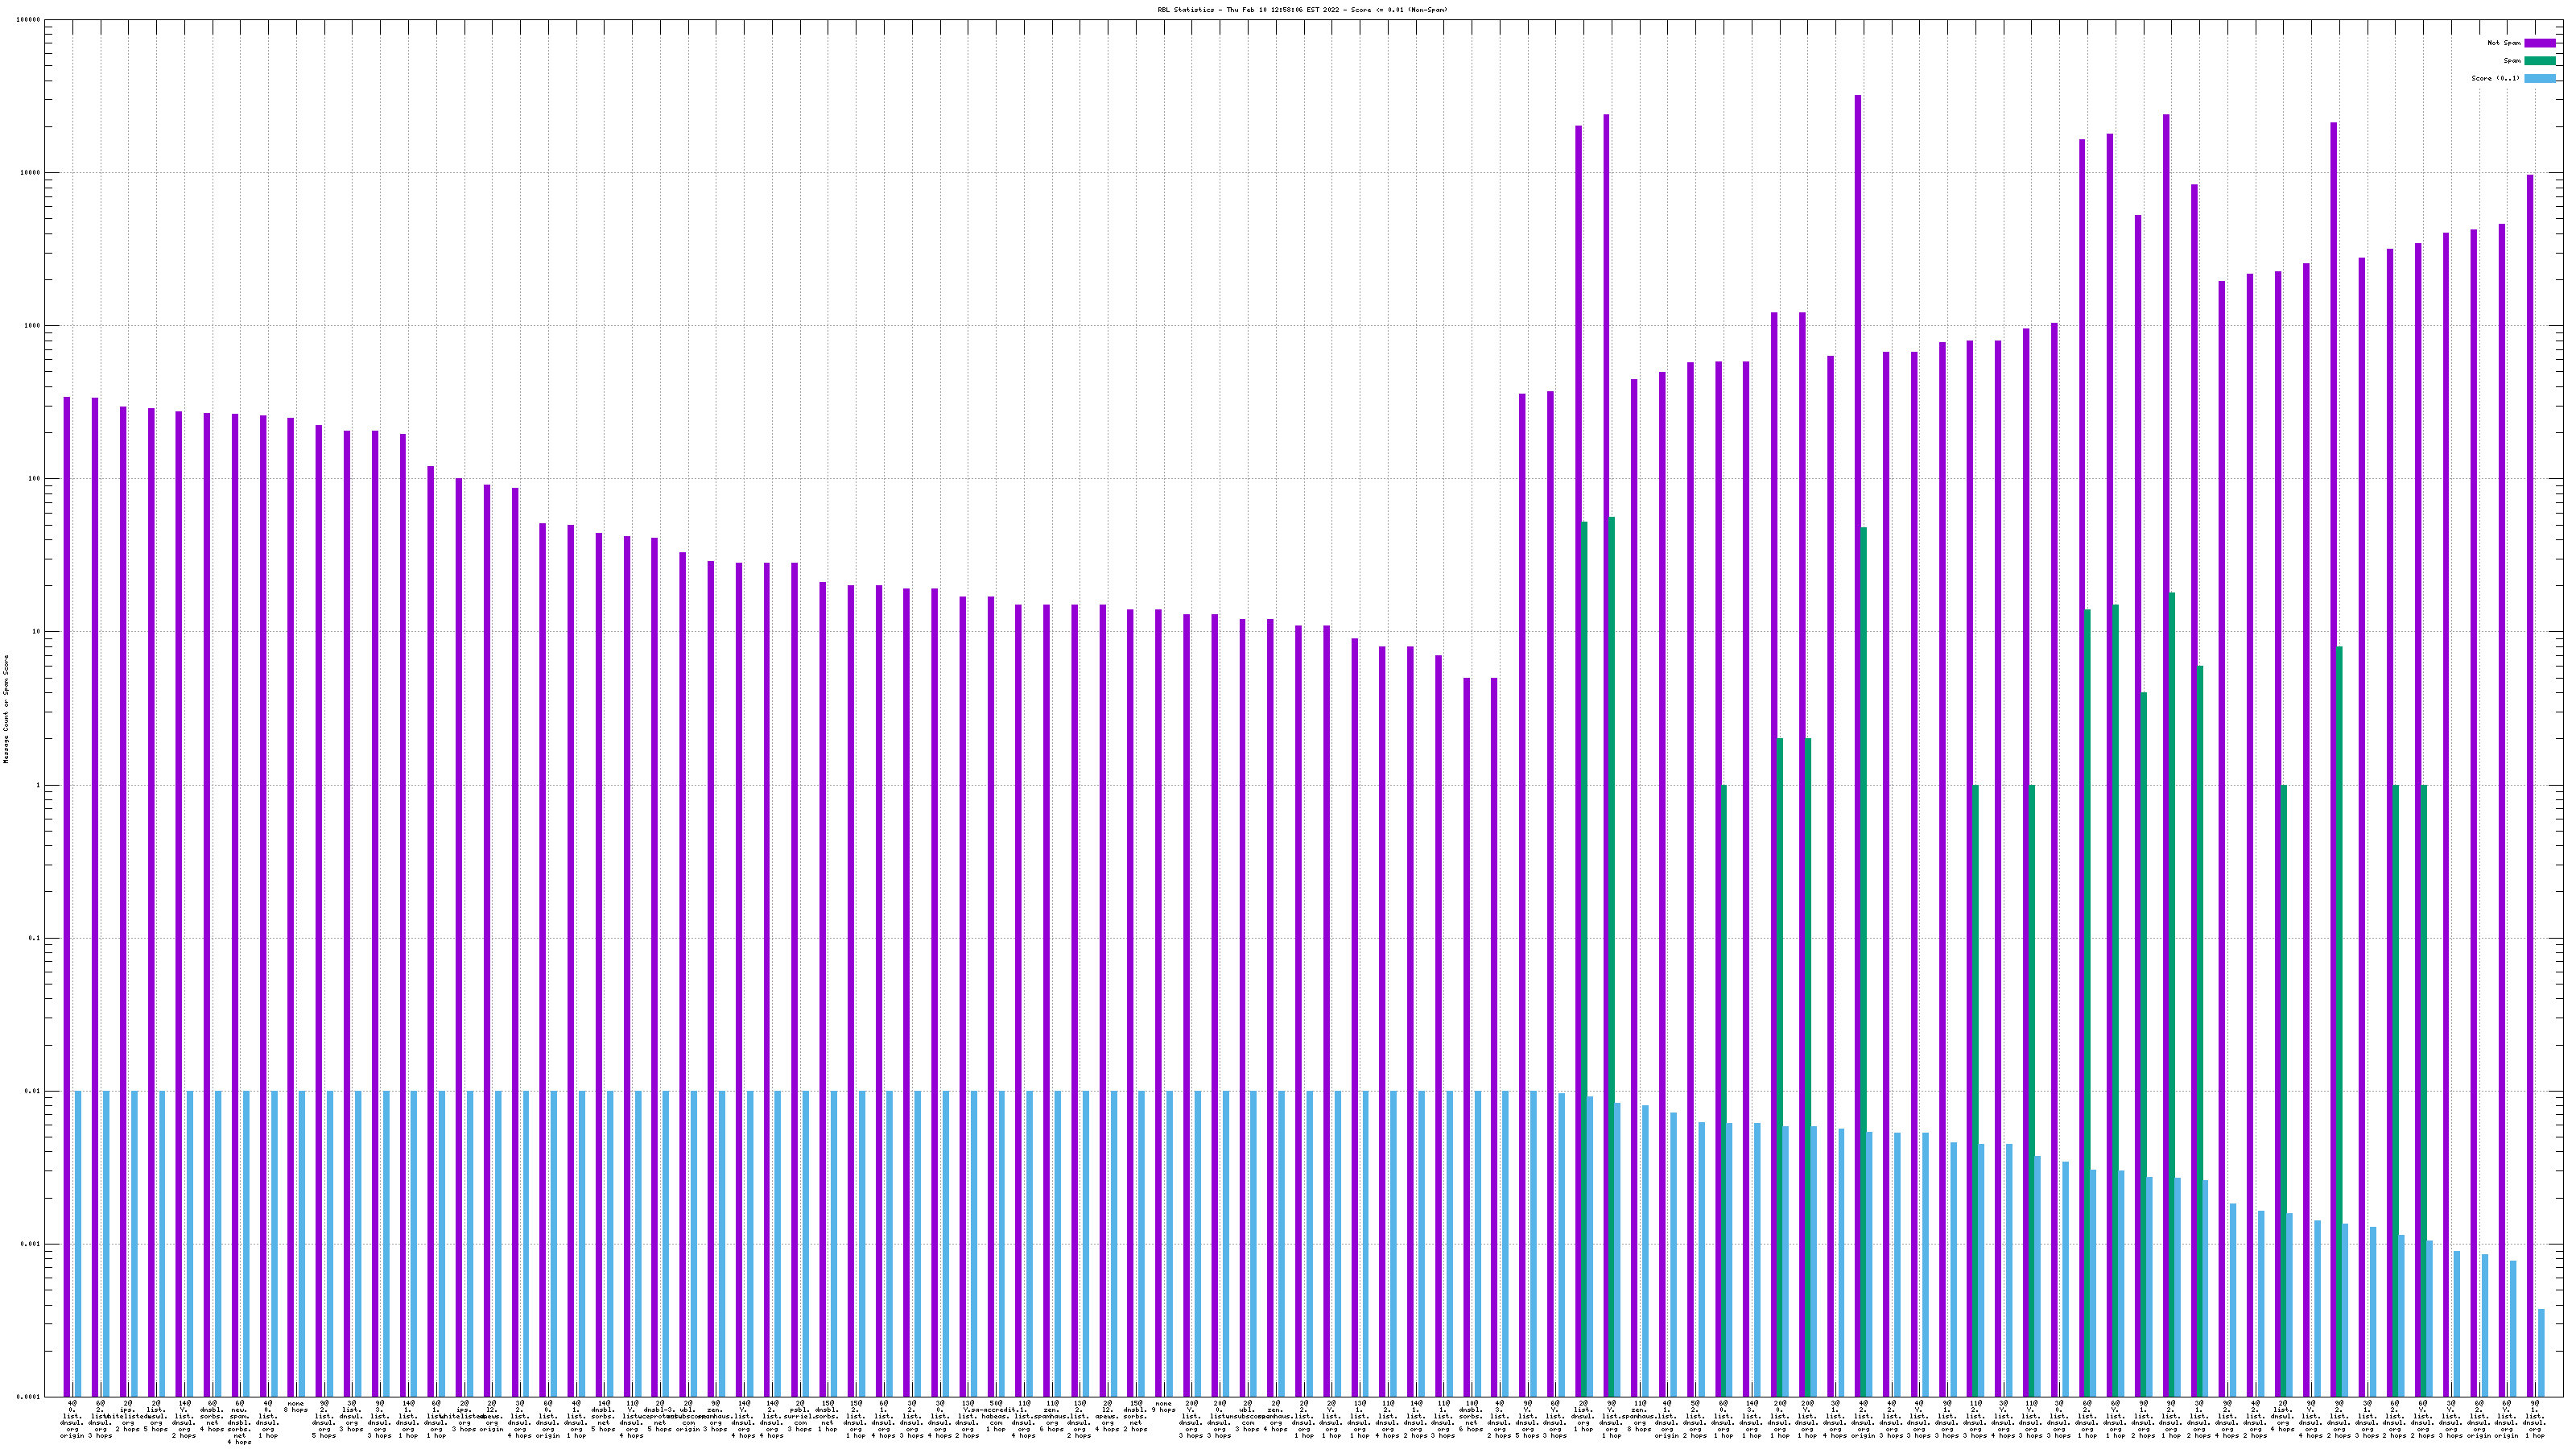Screen dimensions: 2576x1449
Task: Click the 'none 8 hops' x-axis label
Action: coord(296,1407)
